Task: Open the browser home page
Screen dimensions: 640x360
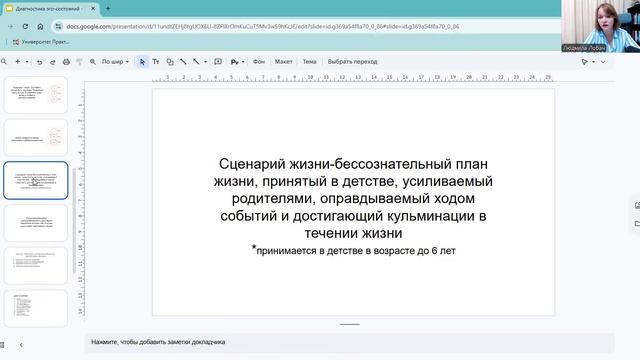Action: pos(40,27)
